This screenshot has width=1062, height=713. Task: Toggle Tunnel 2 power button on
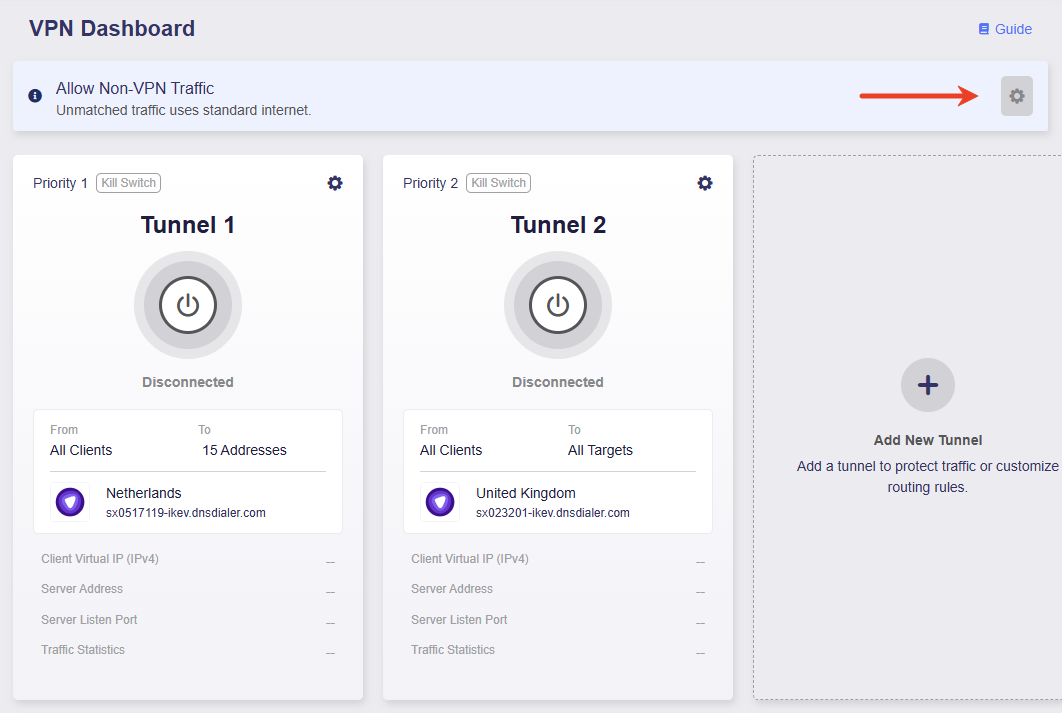(x=558, y=305)
